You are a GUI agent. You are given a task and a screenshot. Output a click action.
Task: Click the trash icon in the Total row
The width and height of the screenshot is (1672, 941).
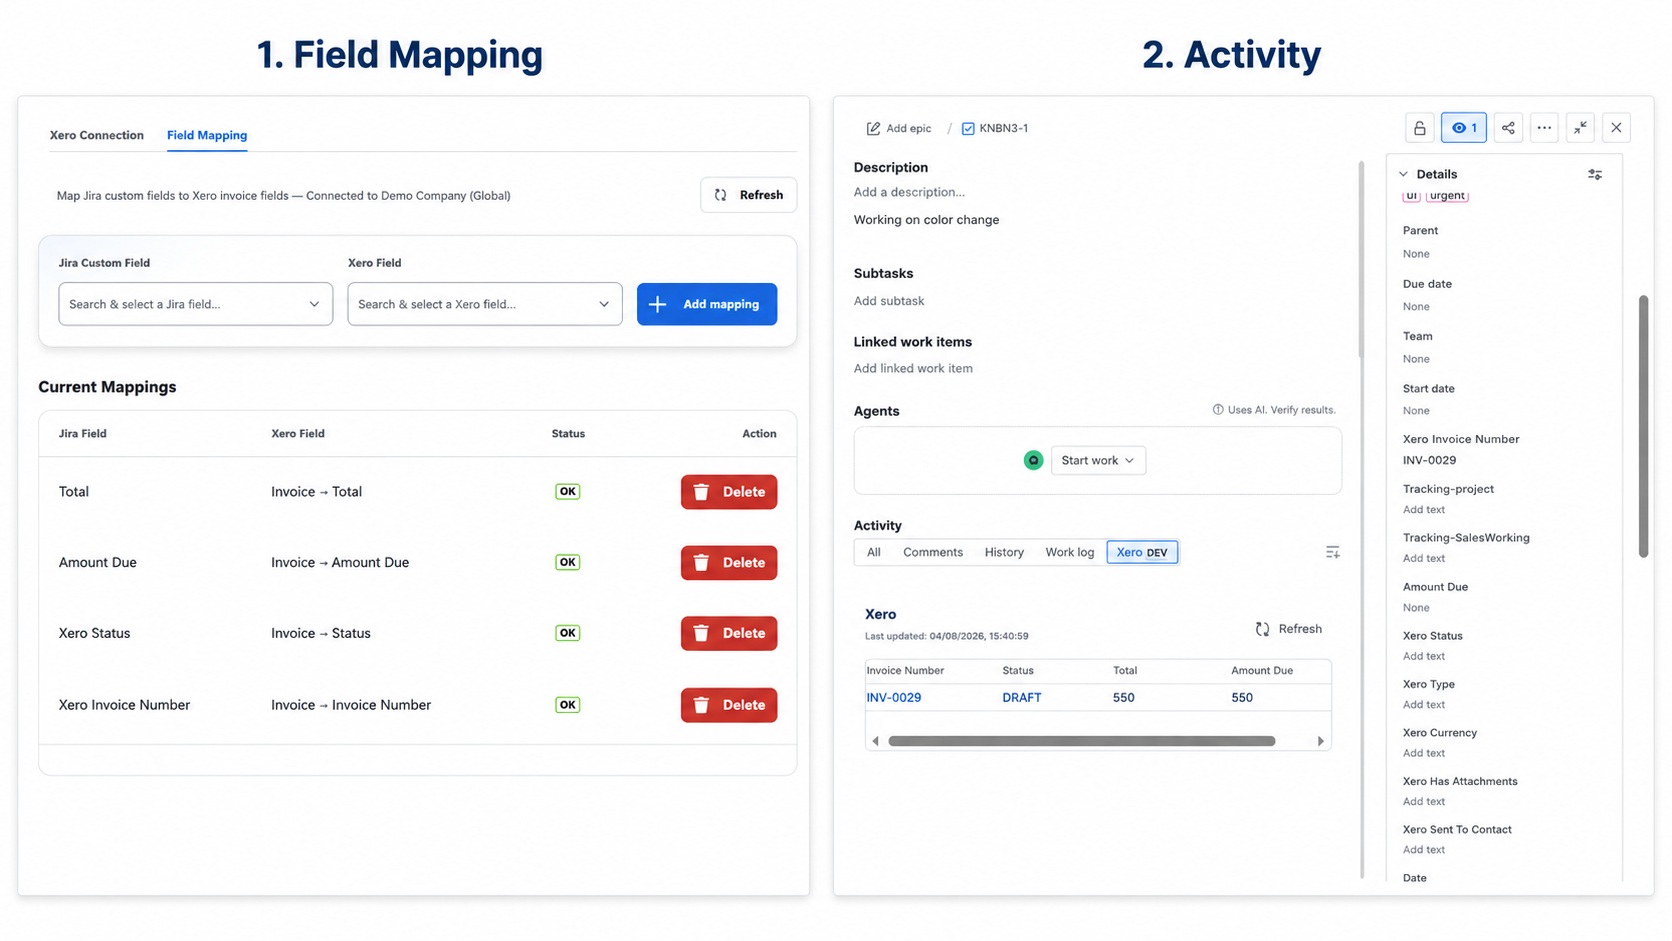[701, 492]
